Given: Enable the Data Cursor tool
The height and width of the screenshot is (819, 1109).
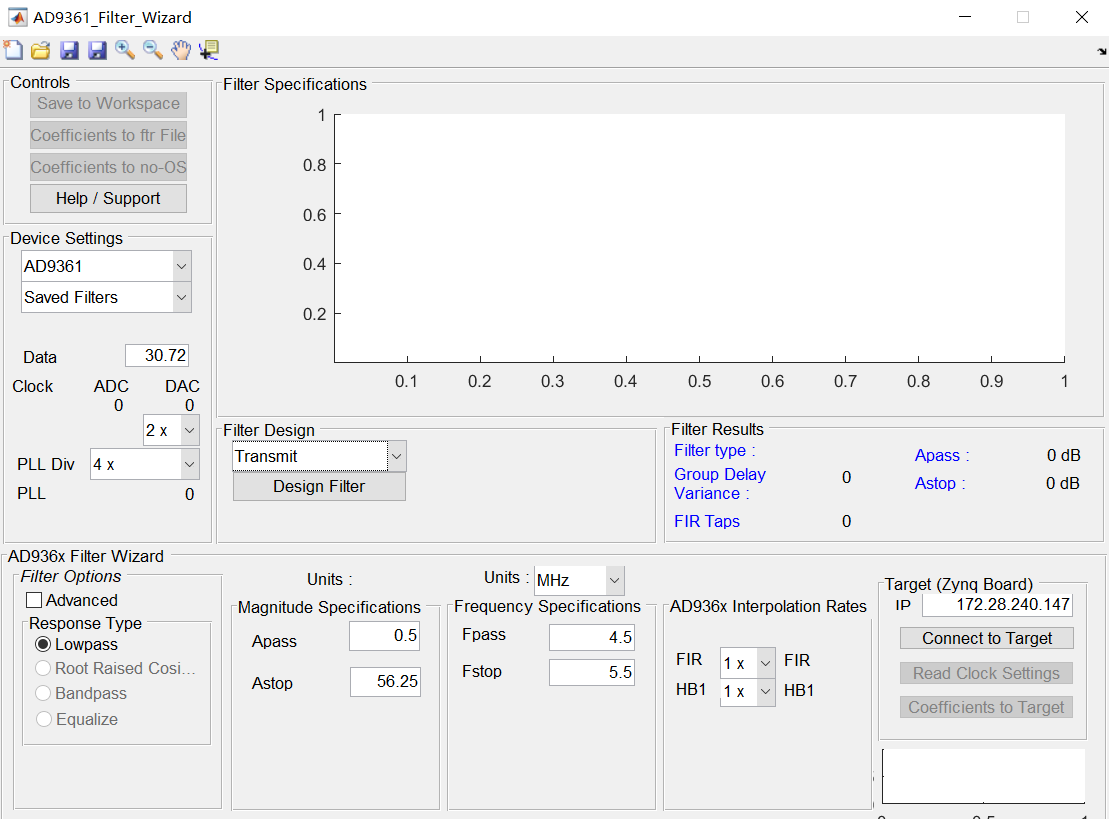Looking at the screenshot, I should [x=209, y=50].
